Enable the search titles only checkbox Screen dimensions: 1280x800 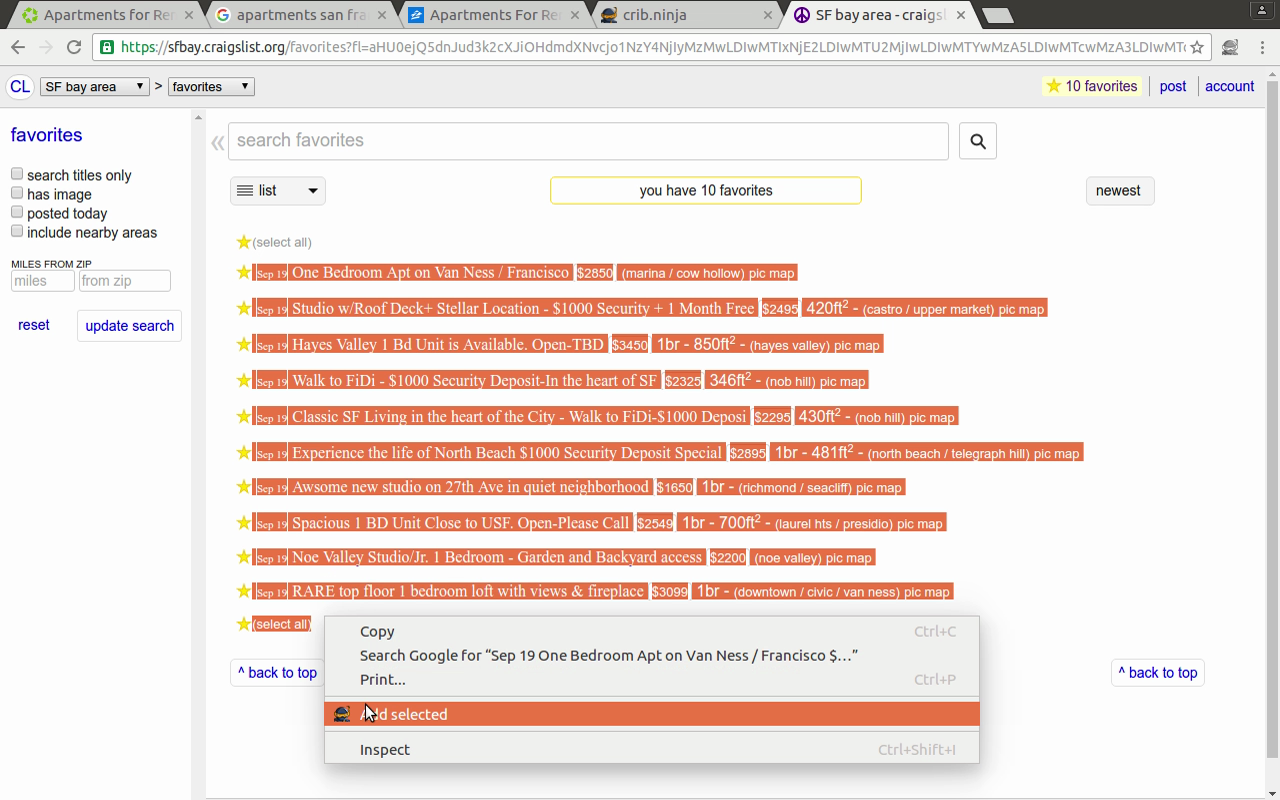click(x=17, y=174)
